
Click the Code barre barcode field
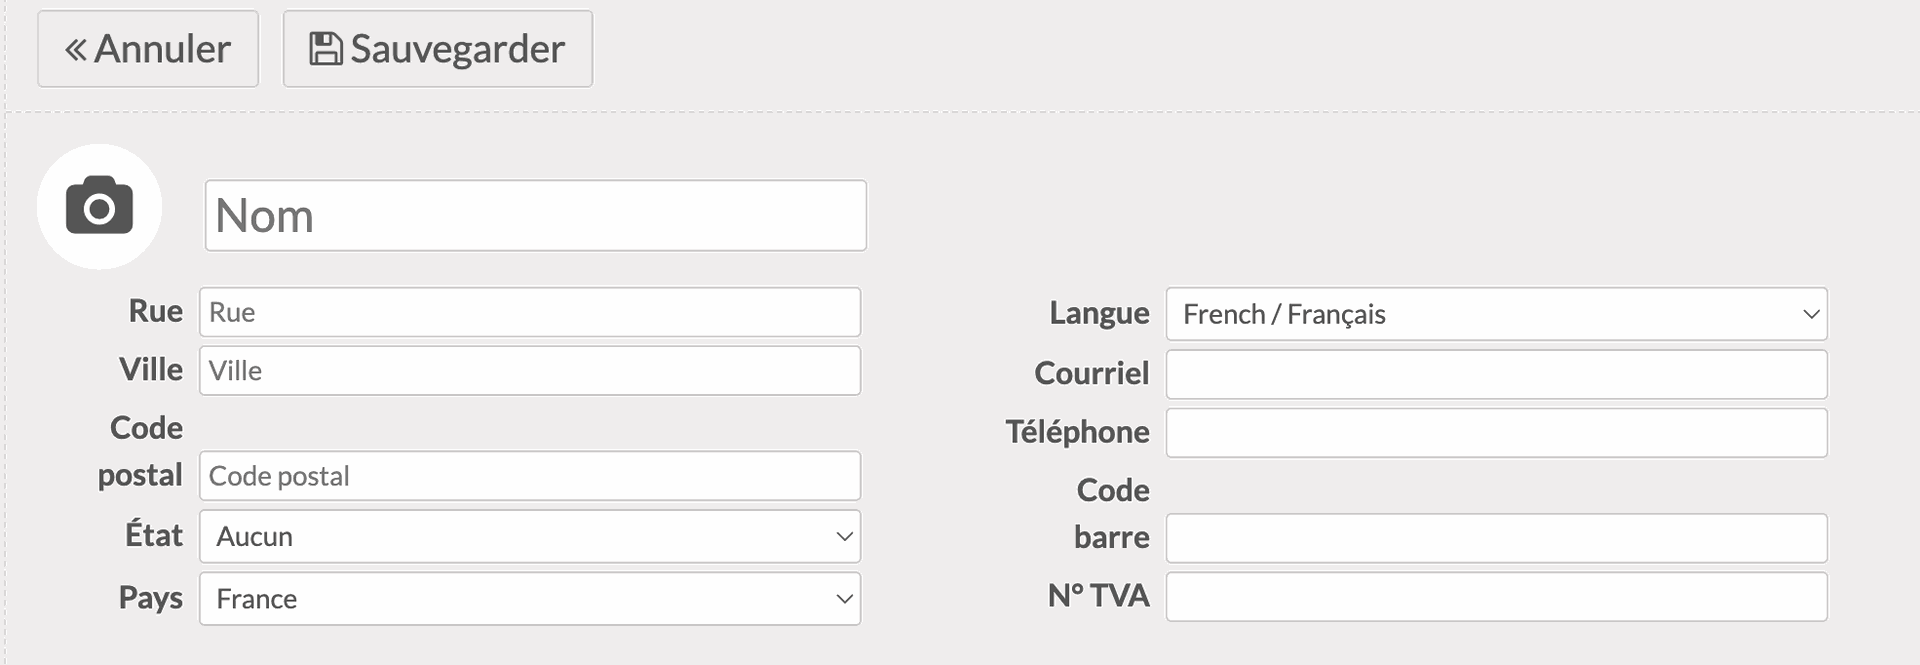pos(1495,537)
